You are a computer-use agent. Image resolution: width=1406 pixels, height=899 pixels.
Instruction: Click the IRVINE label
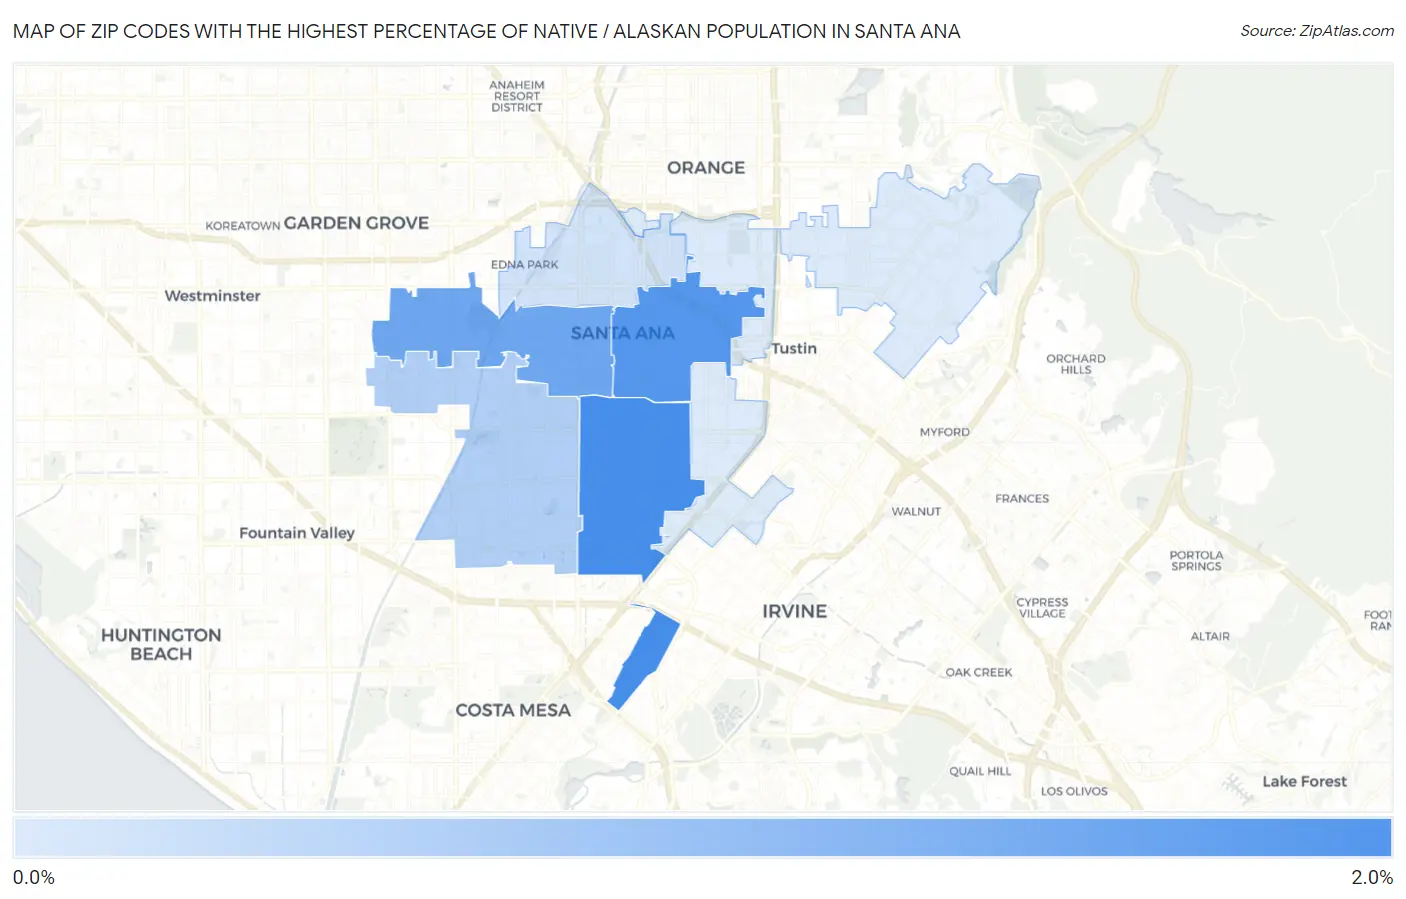[x=794, y=611]
